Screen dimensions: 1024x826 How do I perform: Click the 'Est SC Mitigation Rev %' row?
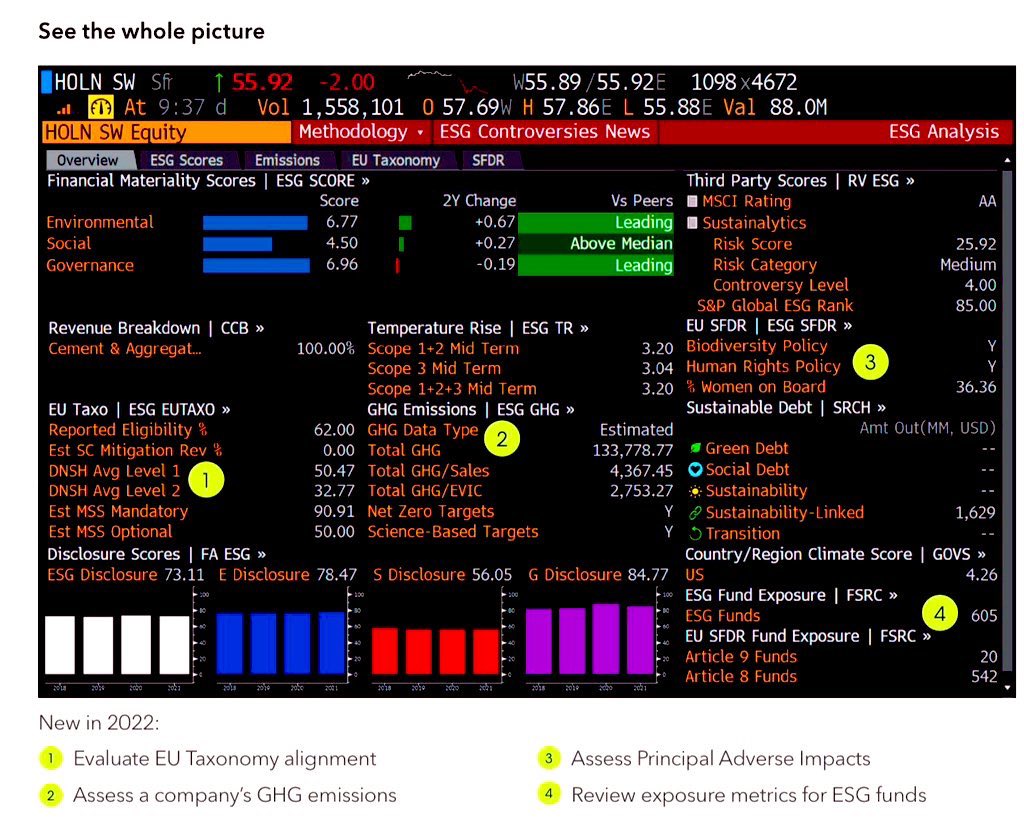tap(201, 451)
